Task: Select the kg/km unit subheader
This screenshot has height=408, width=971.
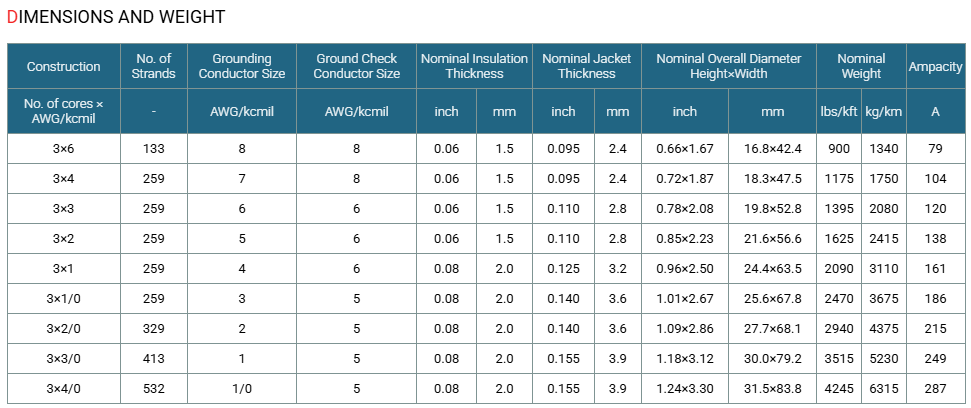Action: (x=884, y=111)
